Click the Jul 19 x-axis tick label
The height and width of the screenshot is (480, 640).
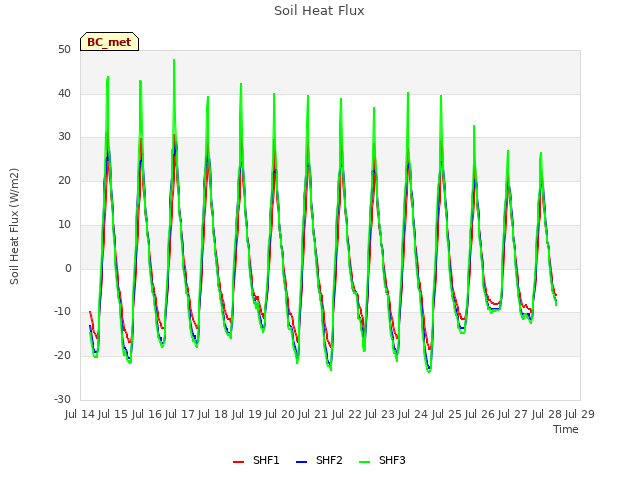(x=247, y=414)
